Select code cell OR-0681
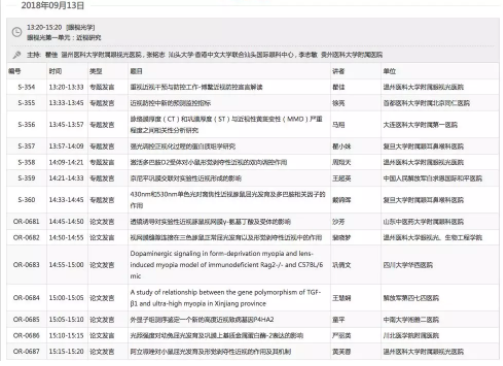This screenshot has height=366, width=503. click(x=26, y=222)
